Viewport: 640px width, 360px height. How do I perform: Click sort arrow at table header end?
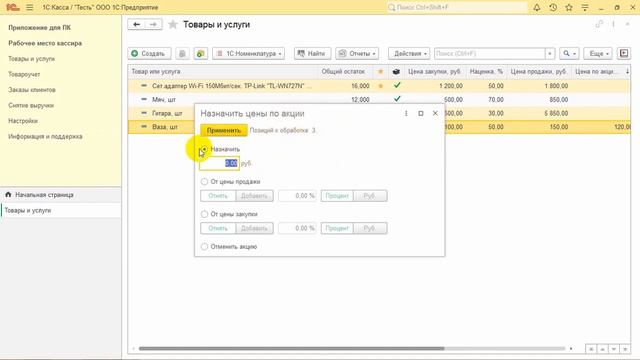pos(627,71)
